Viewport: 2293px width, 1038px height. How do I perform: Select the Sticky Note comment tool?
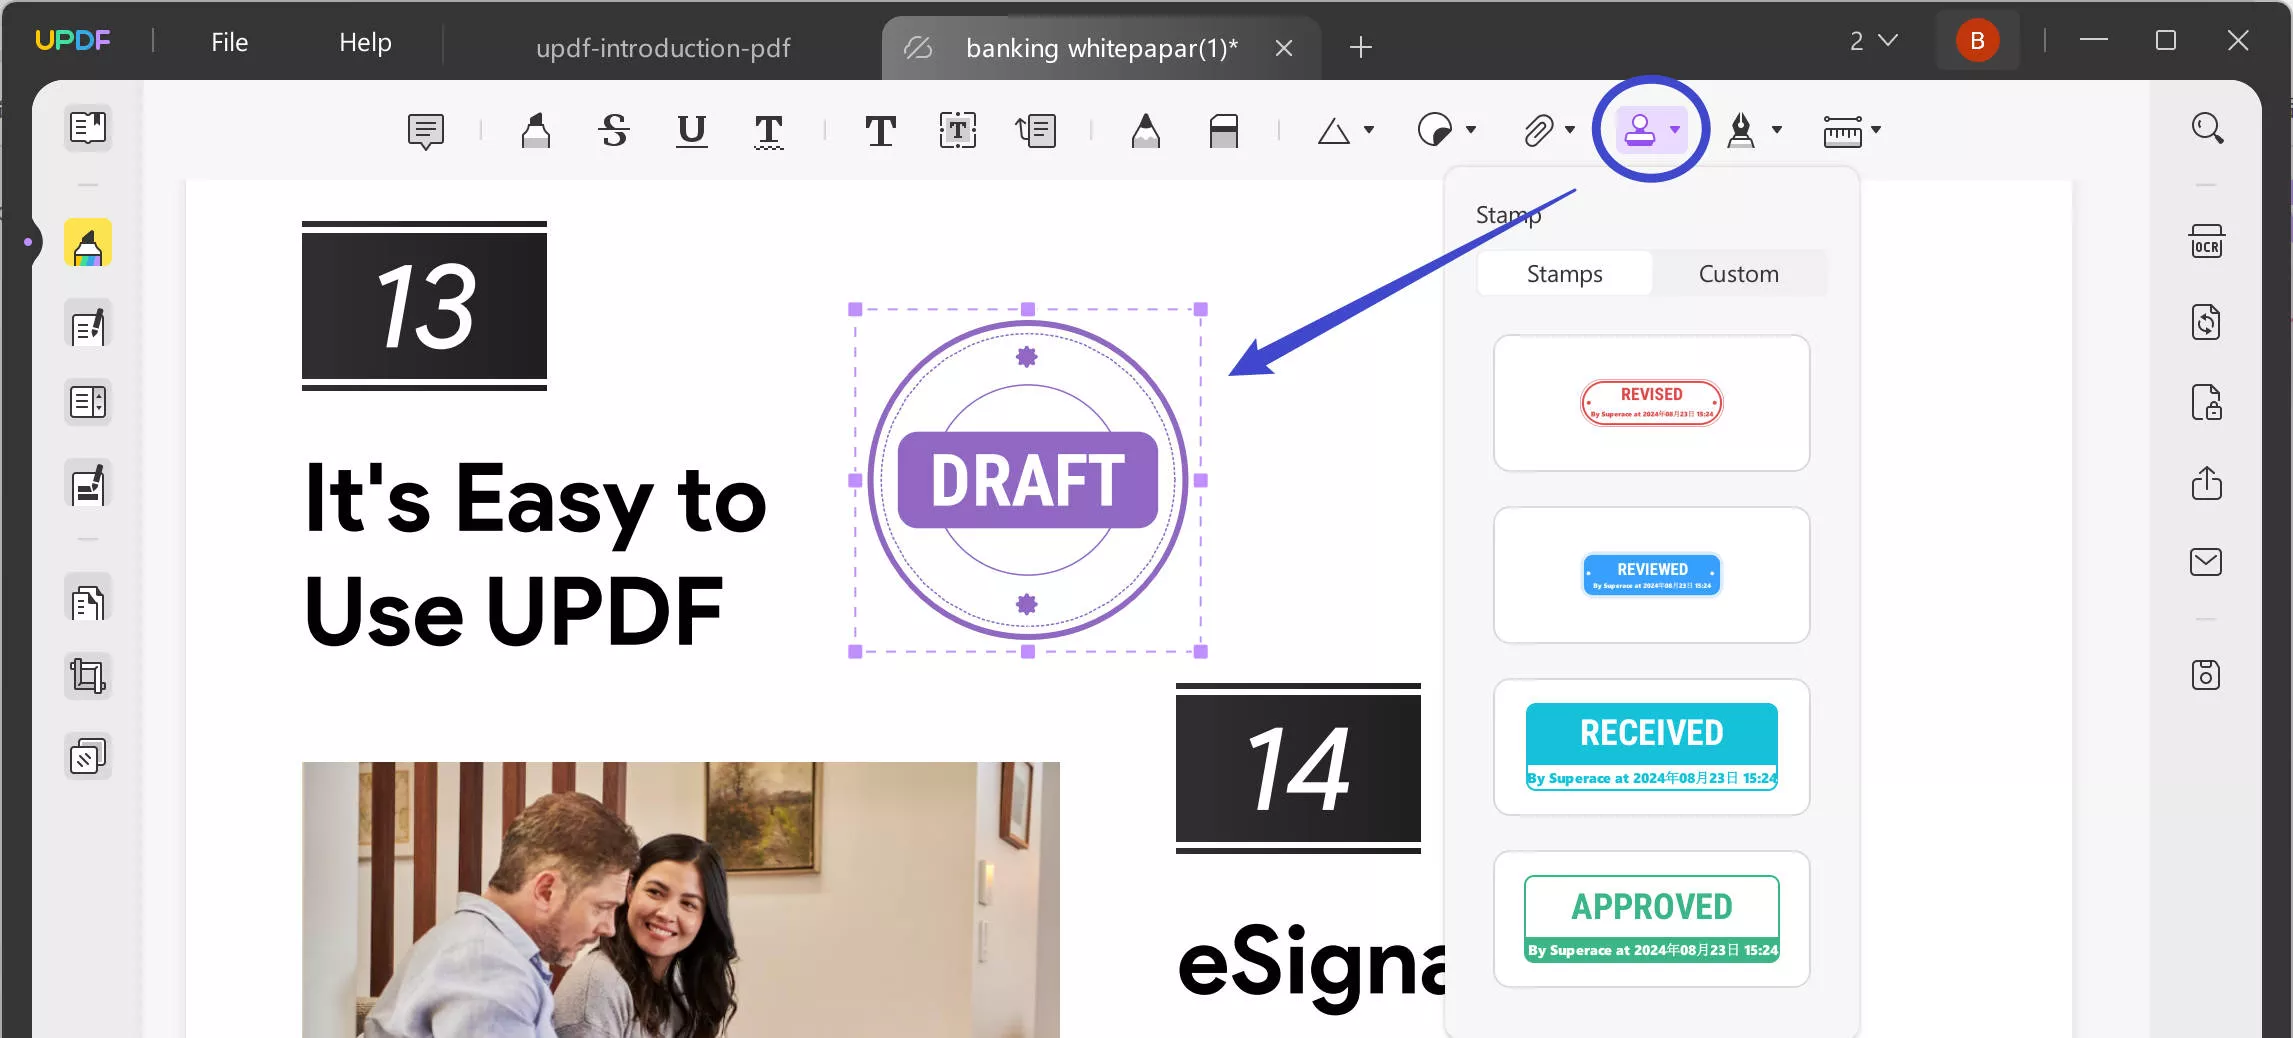(x=426, y=131)
